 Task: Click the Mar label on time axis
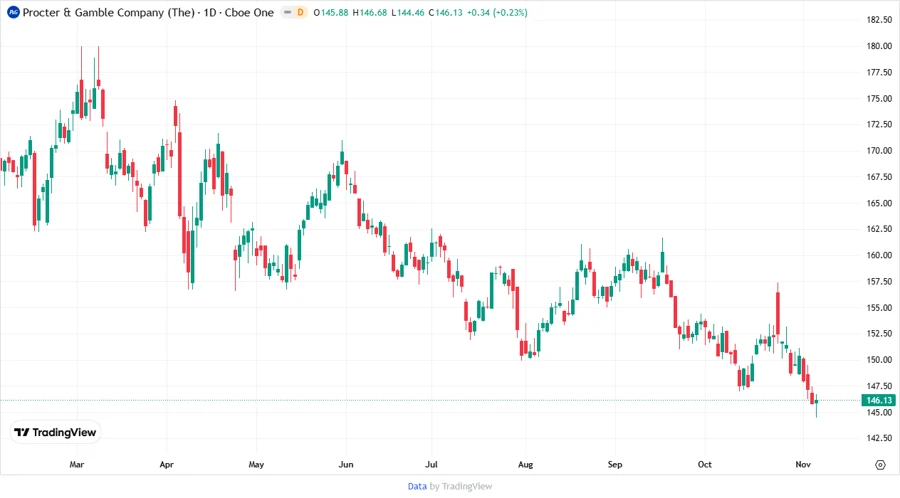click(76, 464)
